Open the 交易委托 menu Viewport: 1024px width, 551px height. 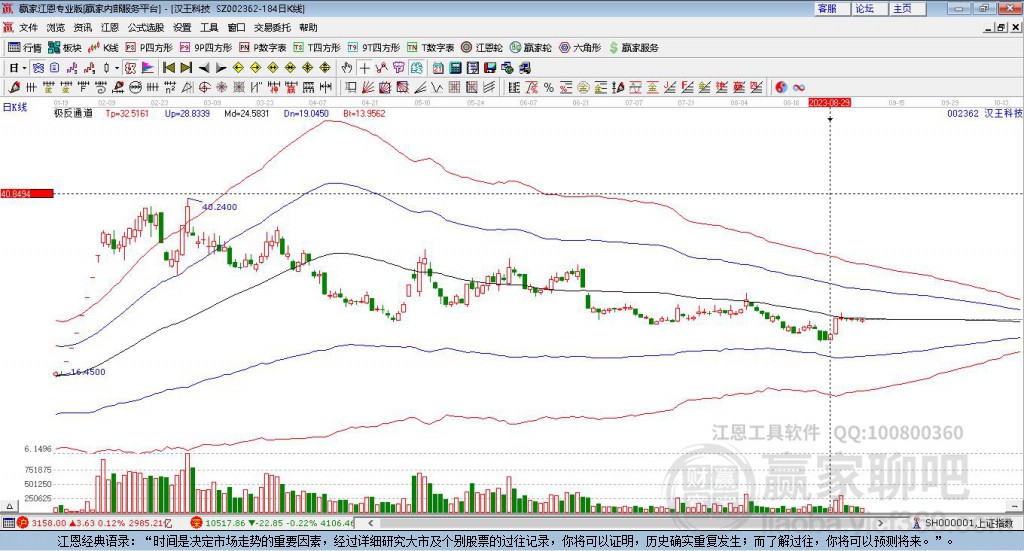point(272,27)
